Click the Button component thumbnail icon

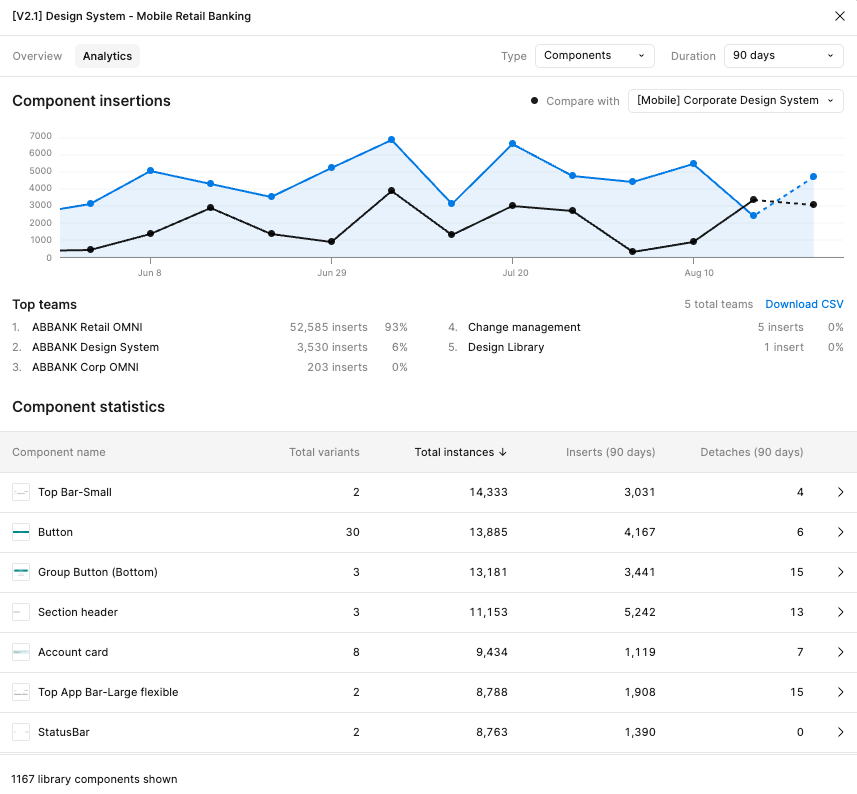pos(21,532)
